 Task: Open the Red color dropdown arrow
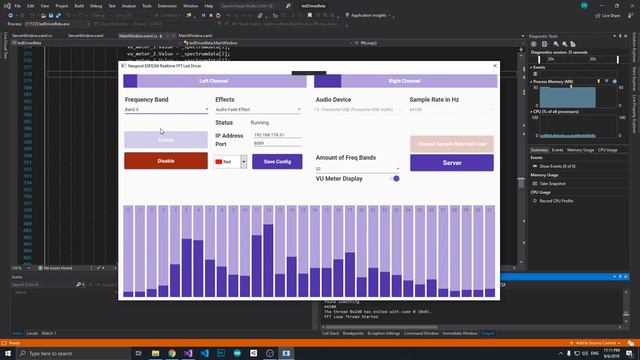(x=244, y=162)
